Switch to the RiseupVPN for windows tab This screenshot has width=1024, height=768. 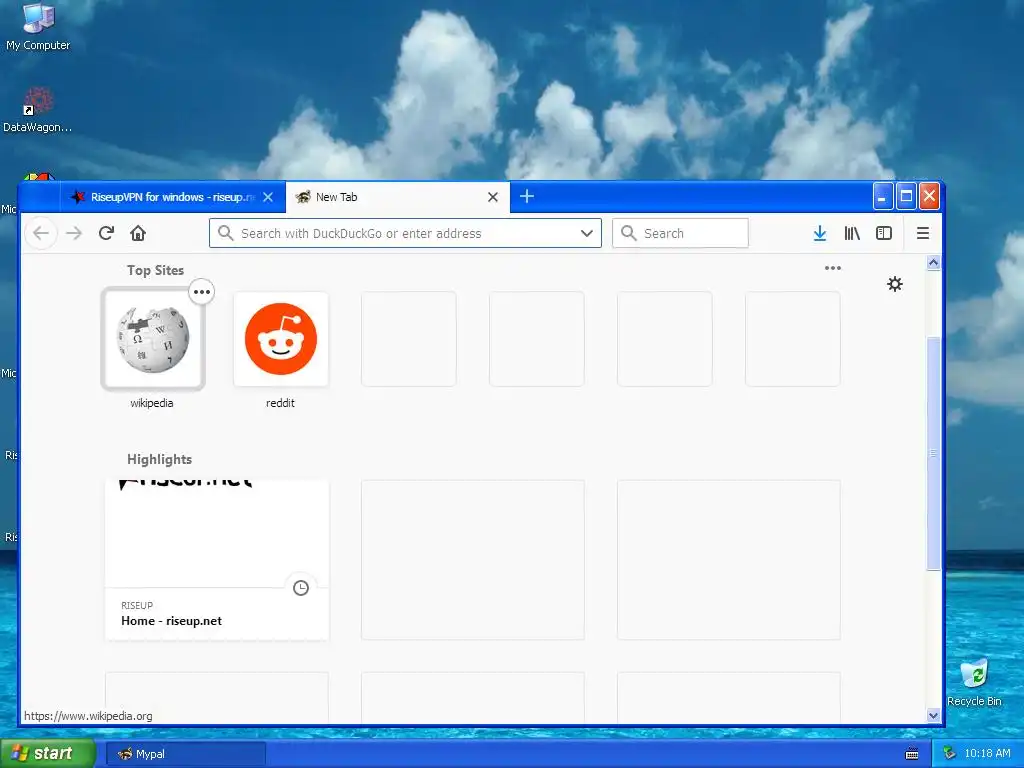[x=173, y=197]
